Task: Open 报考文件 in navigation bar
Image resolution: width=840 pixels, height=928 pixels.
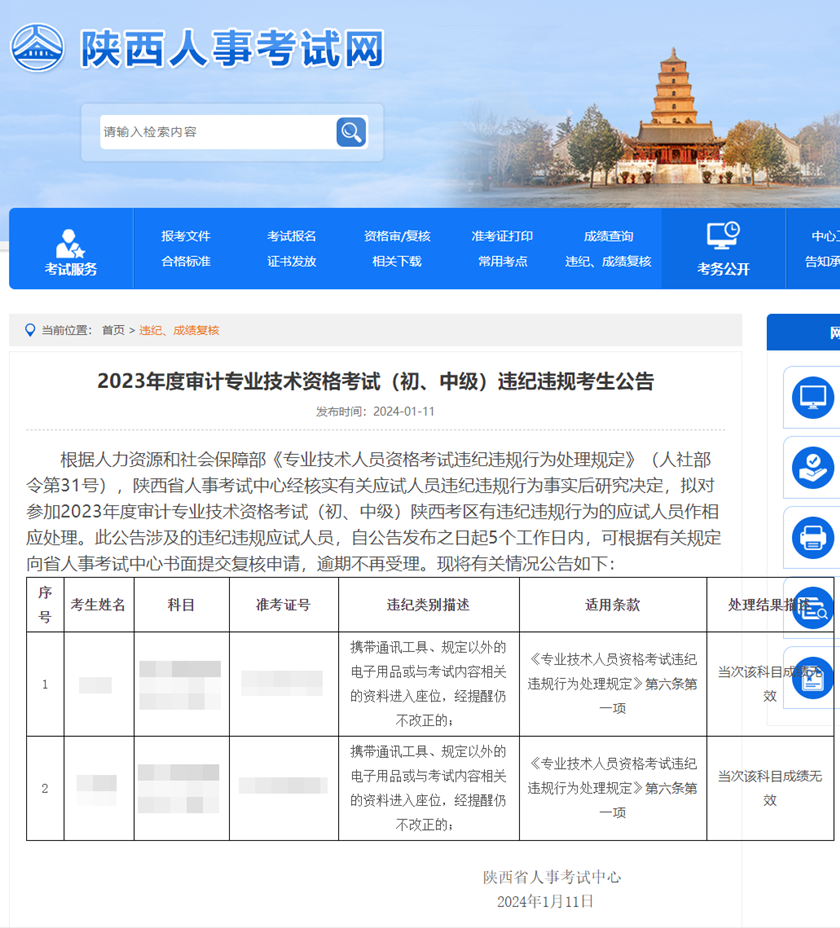Action: coord(186,236)
